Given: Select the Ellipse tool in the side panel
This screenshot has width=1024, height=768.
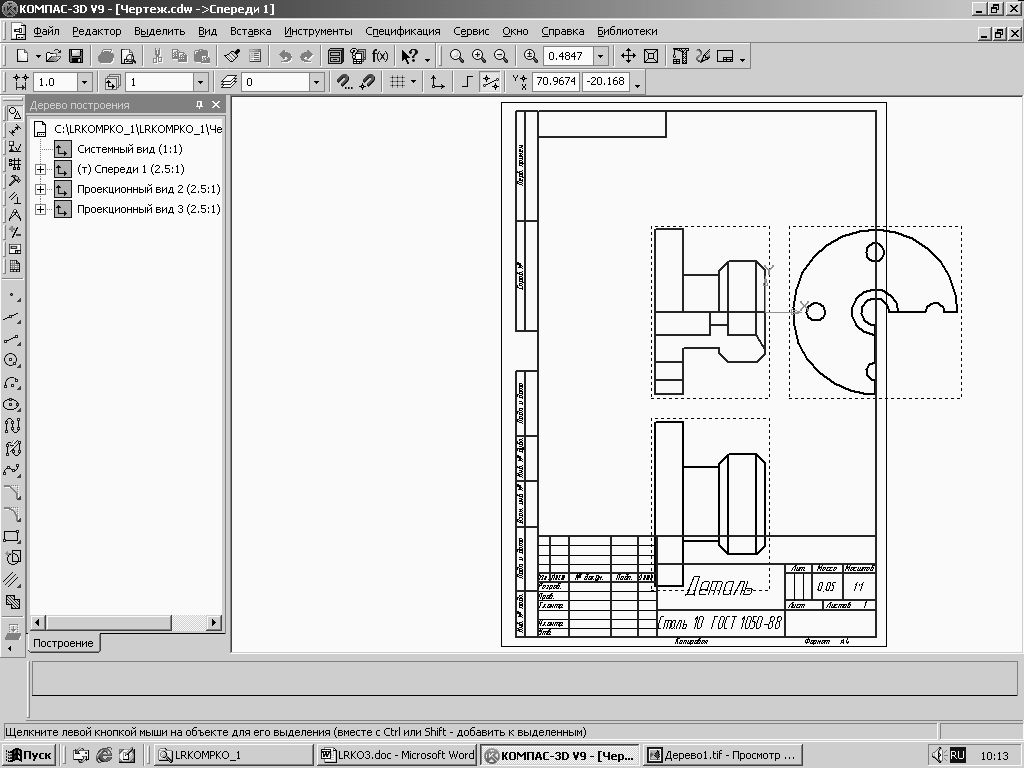Looking at the screenshot, I should click(12, 404).
